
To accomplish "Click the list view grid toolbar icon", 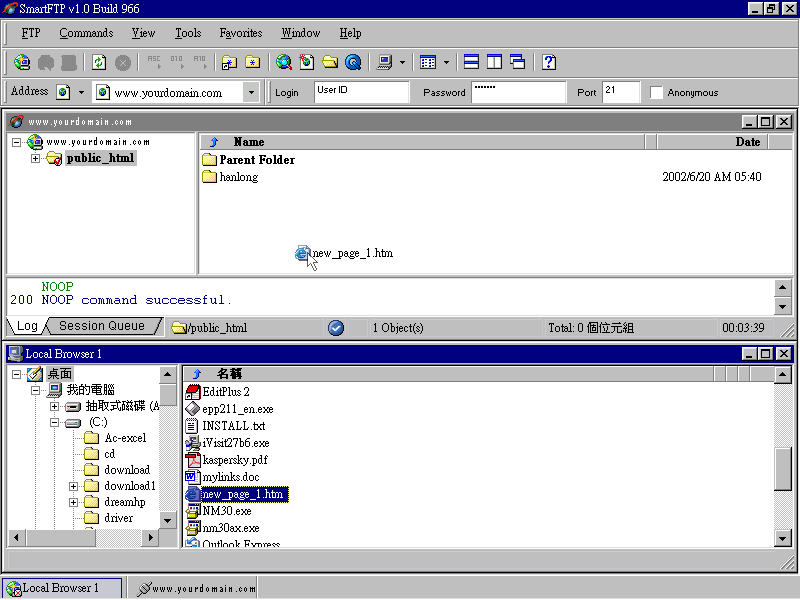I will coord(428,62).
